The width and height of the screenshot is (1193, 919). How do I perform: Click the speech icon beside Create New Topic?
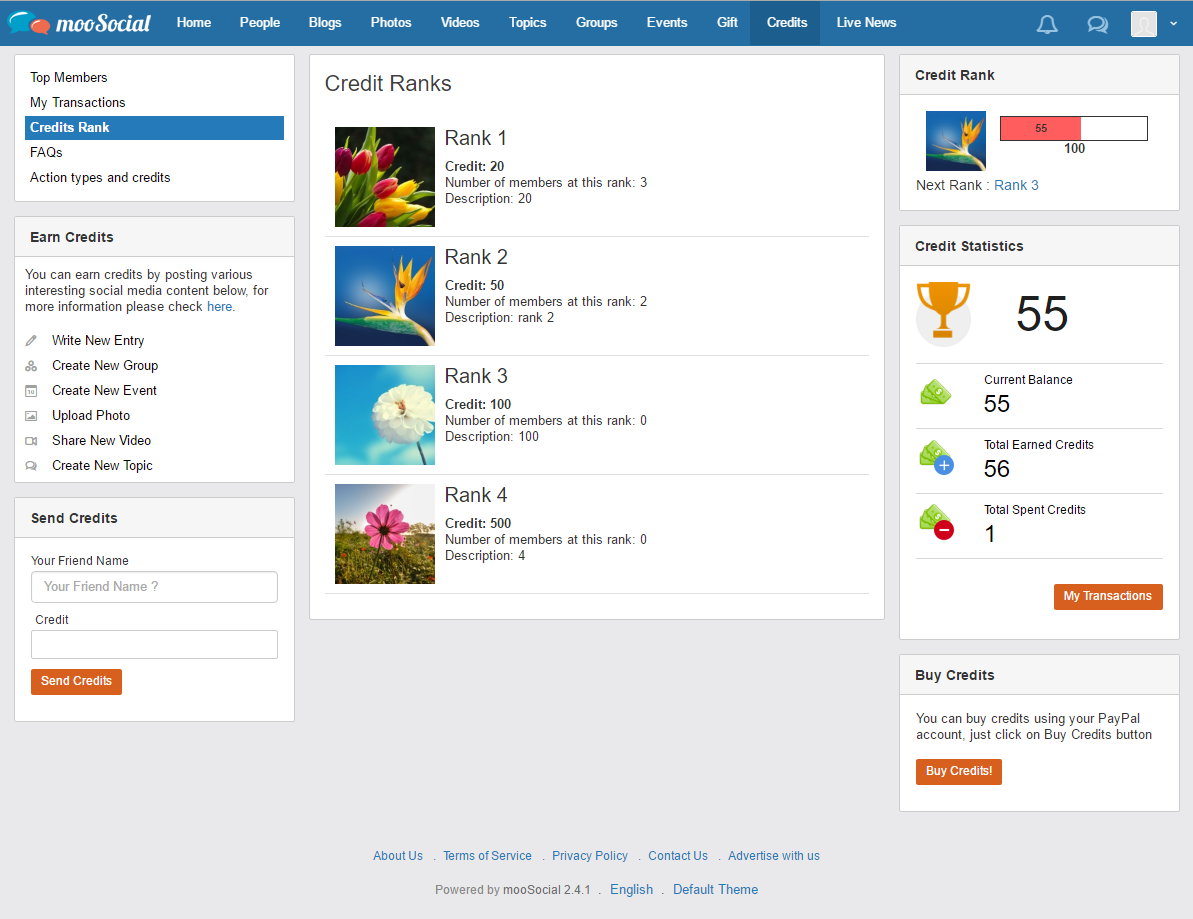click(x=31, y=466)
